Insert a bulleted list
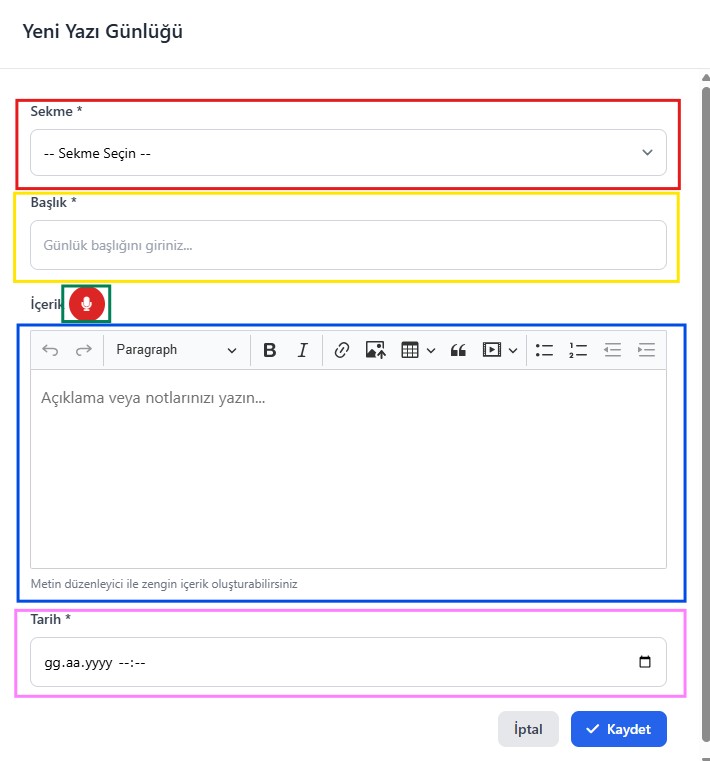The width and height of the screenshot is (710, 761). pyautogui.click(x=544, y=350)
